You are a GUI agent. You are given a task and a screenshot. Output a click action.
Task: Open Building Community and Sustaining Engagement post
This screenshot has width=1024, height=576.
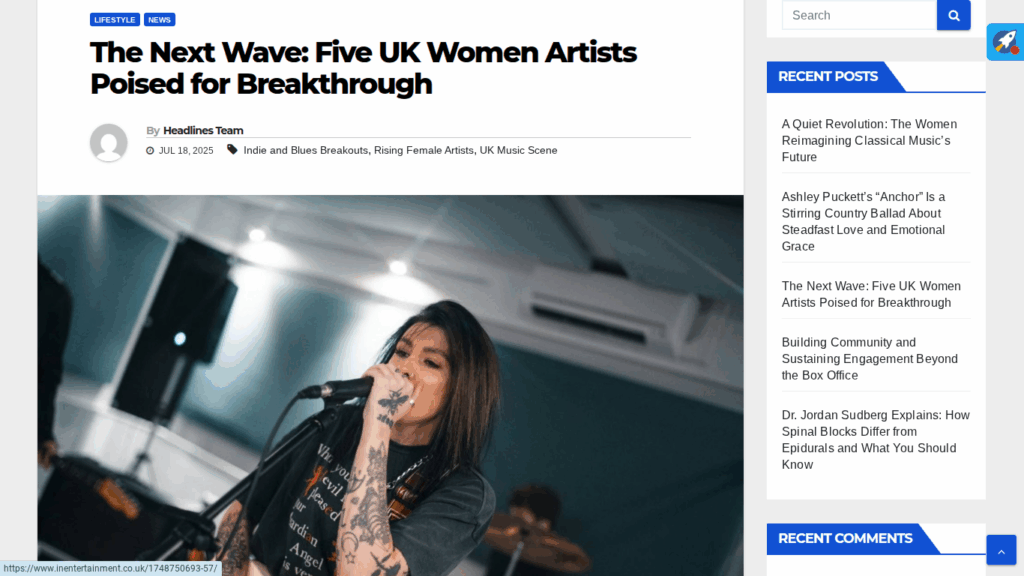(x=870, y=359)
